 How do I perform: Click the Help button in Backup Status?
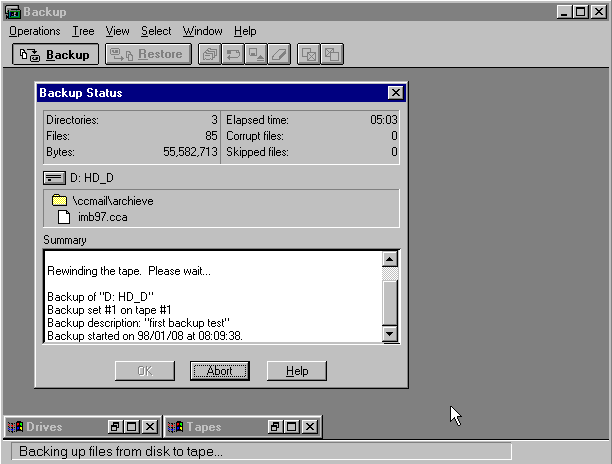(x=297, y=371)
